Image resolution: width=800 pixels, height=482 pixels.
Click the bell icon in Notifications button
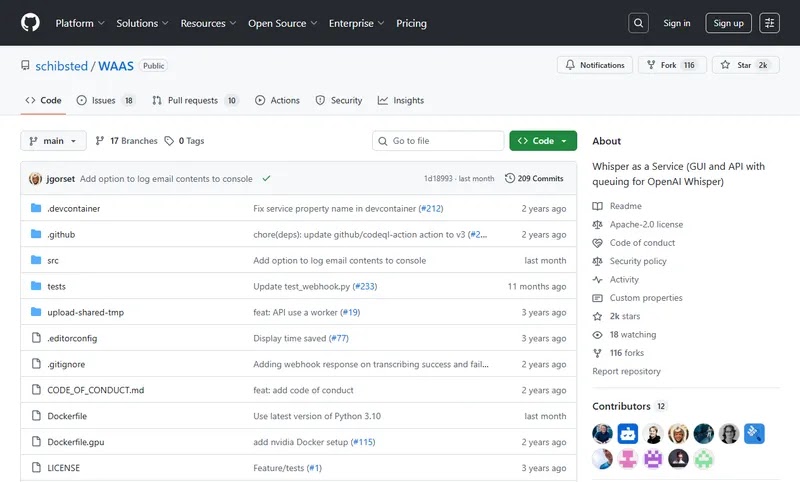coord(570,65)
